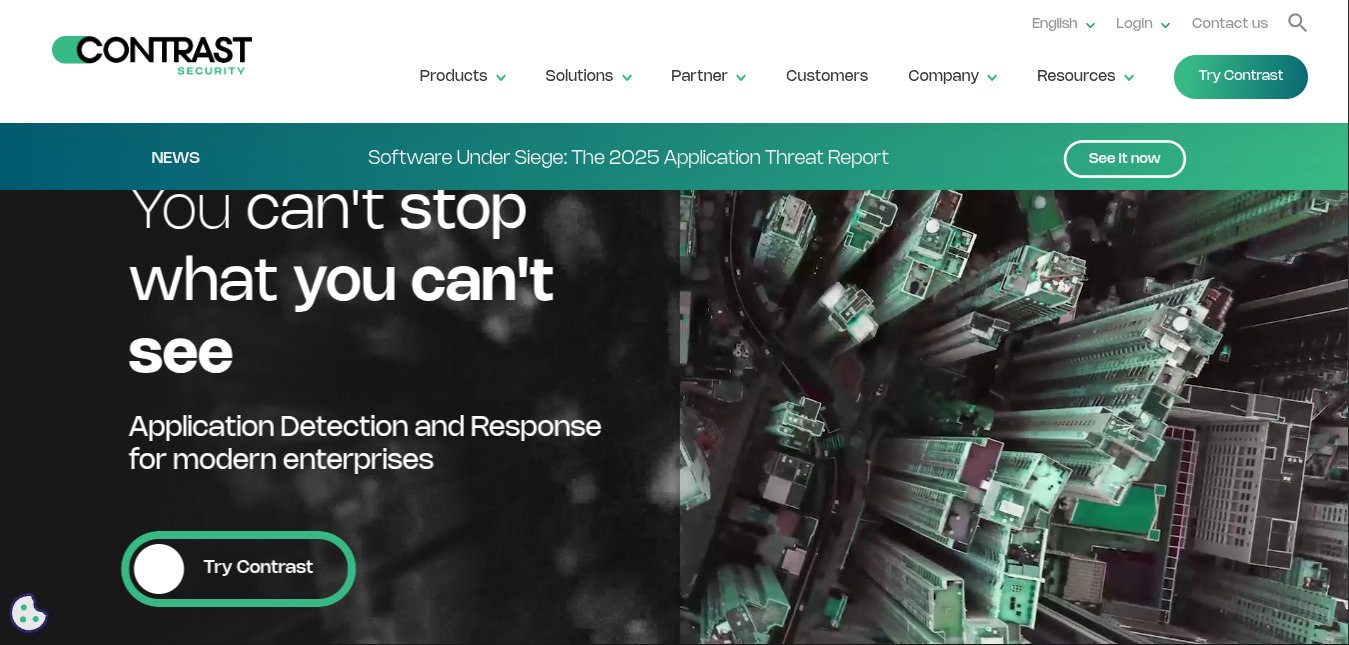Open the Solutions menu
This screenshot has width=1349, height=645.
(589, 76)
